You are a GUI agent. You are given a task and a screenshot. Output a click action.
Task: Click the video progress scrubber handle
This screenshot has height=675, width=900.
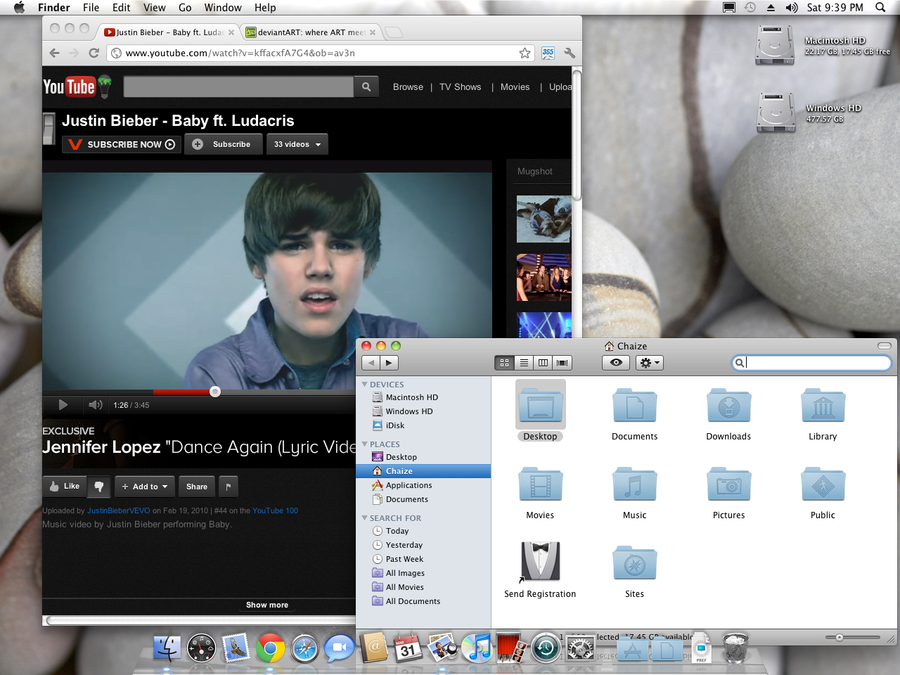(x=215, y=392)
